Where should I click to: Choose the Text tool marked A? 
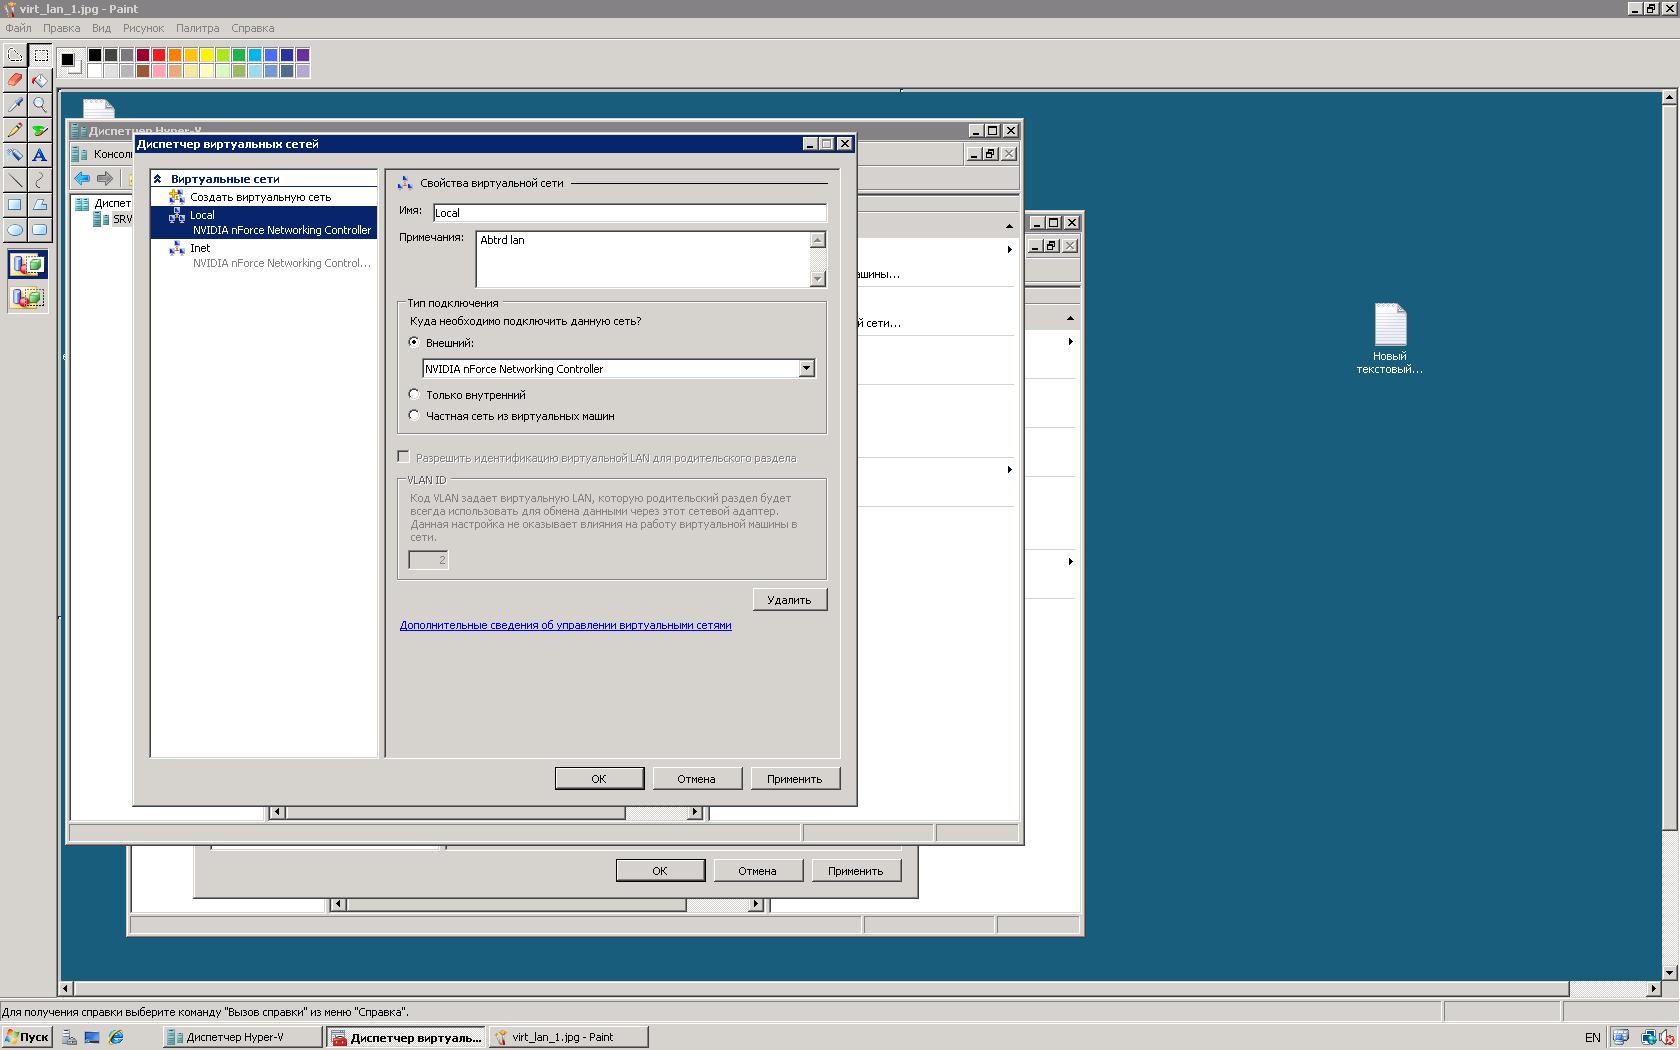point(40,155)
